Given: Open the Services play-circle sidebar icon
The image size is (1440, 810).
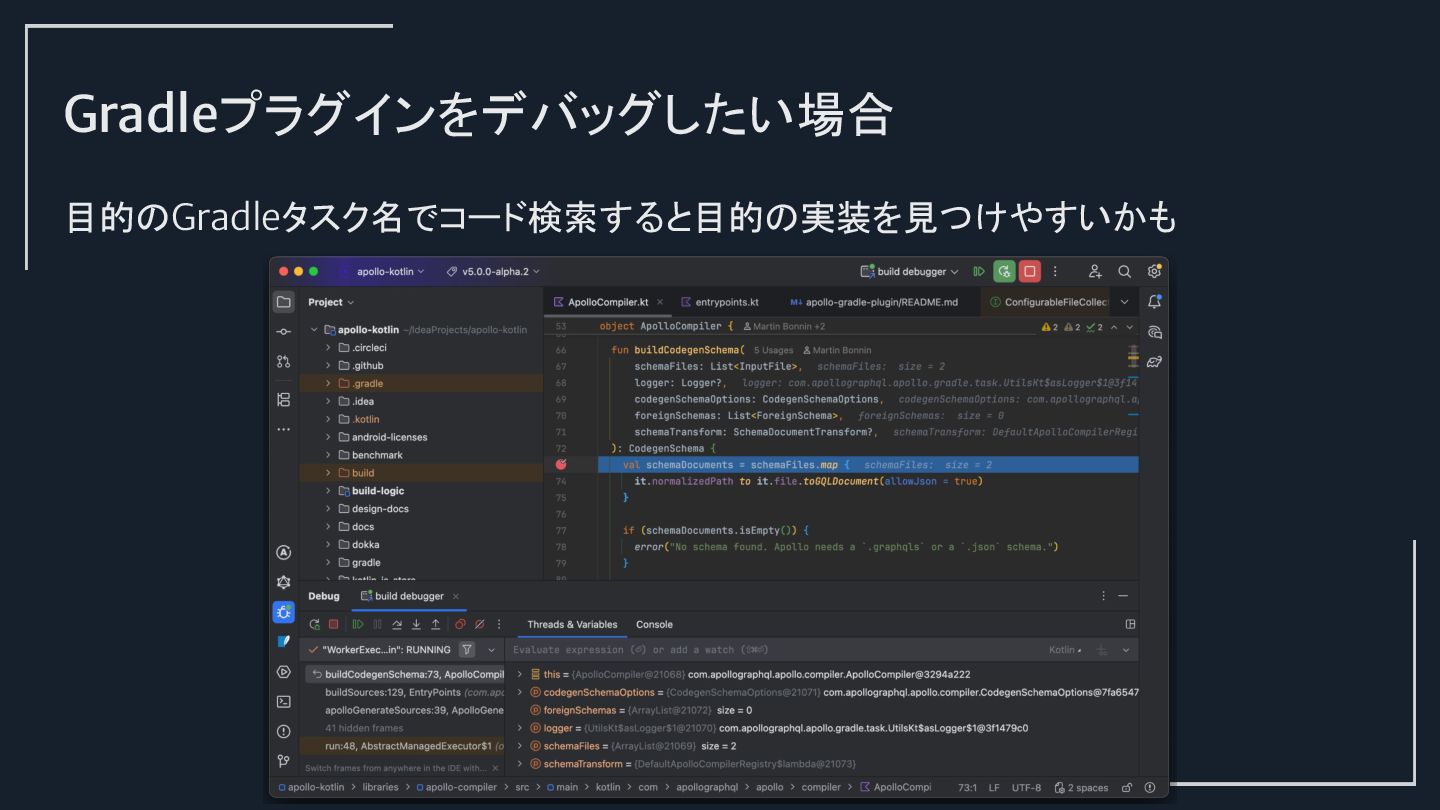Looking at the screenshot, I should click(x=284, y=672).
